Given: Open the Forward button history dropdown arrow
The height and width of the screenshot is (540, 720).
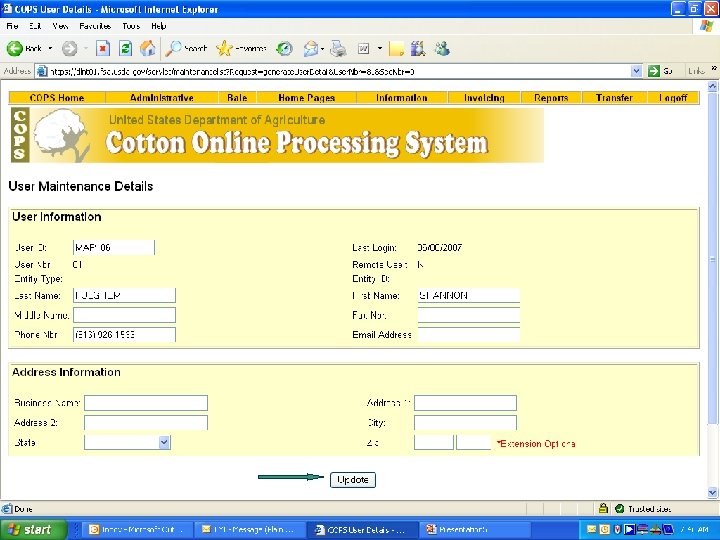Looking at the screenshot, I should tap(85, 48).
